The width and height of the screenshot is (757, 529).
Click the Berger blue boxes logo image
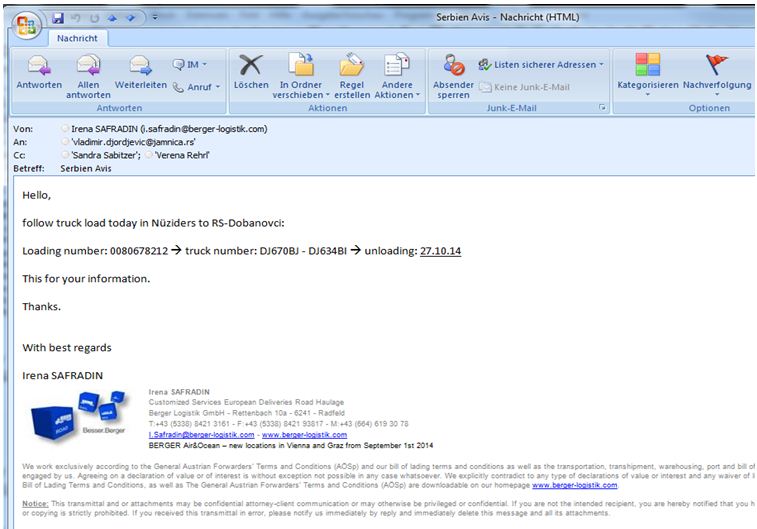pyautogui.click(x=79, y=416)
